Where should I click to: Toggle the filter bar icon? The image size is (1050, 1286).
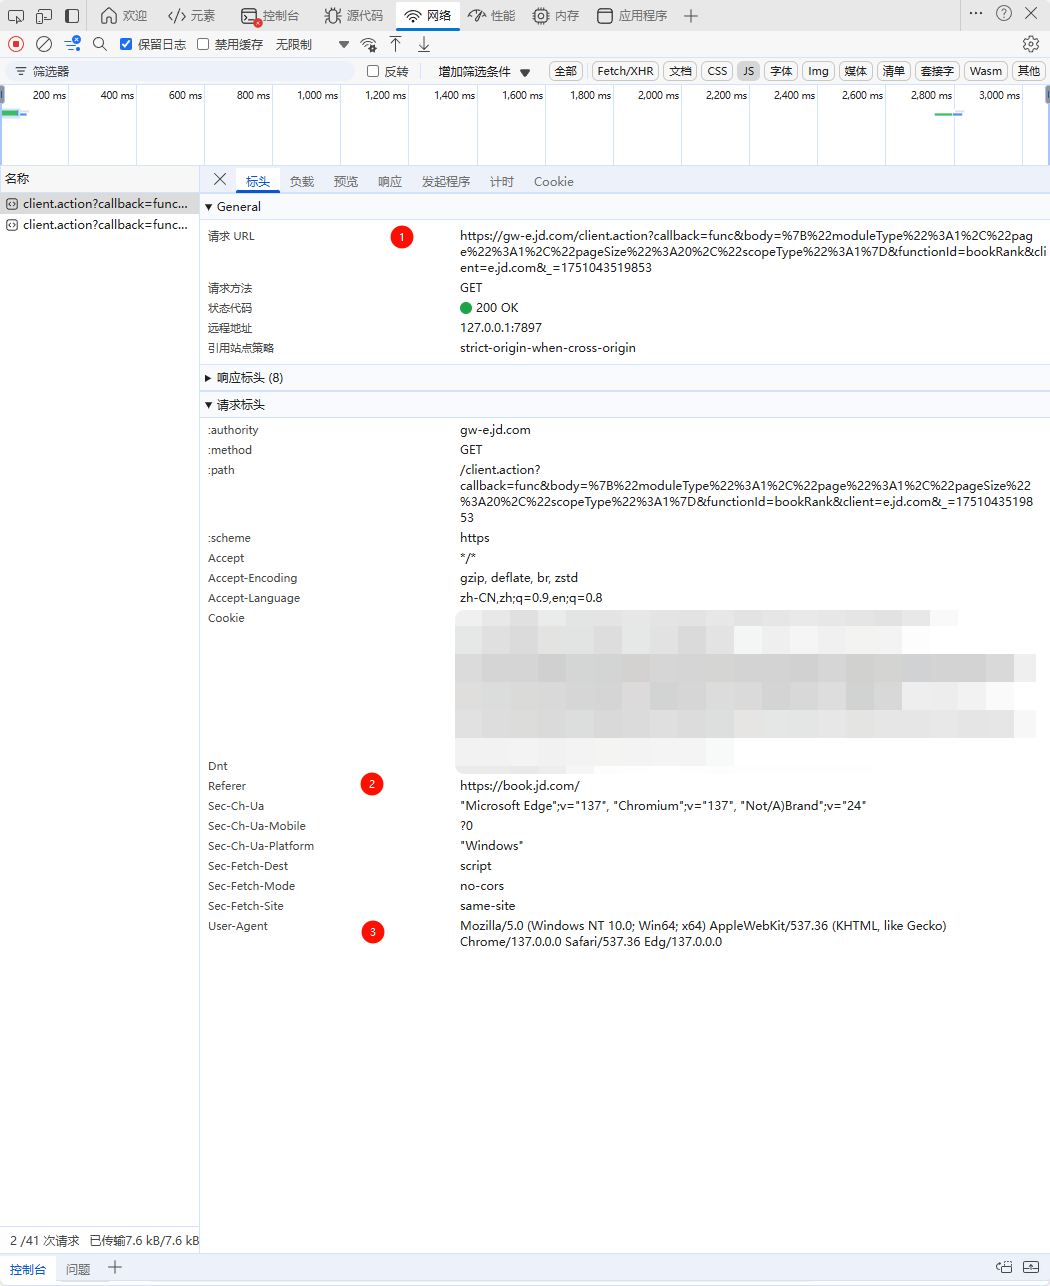tap(72, 44)
